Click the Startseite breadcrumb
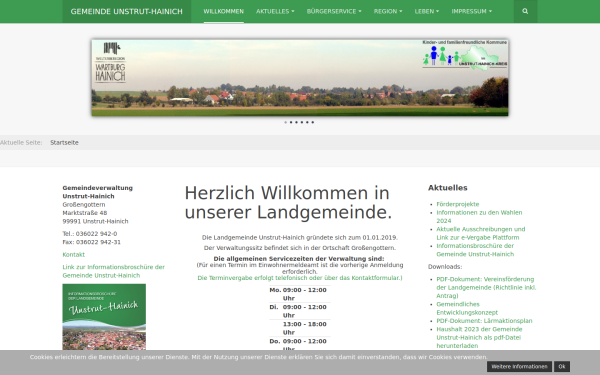 (64, 142)
